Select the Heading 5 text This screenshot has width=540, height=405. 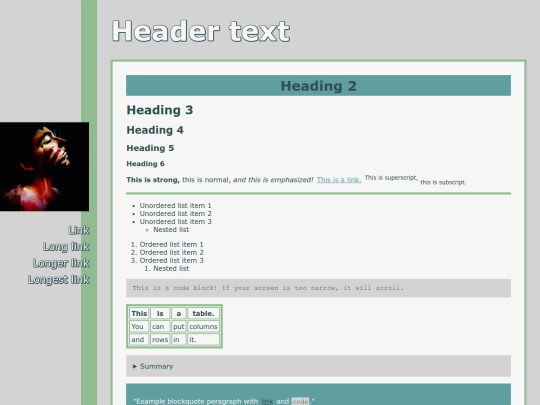click(150, 148)
